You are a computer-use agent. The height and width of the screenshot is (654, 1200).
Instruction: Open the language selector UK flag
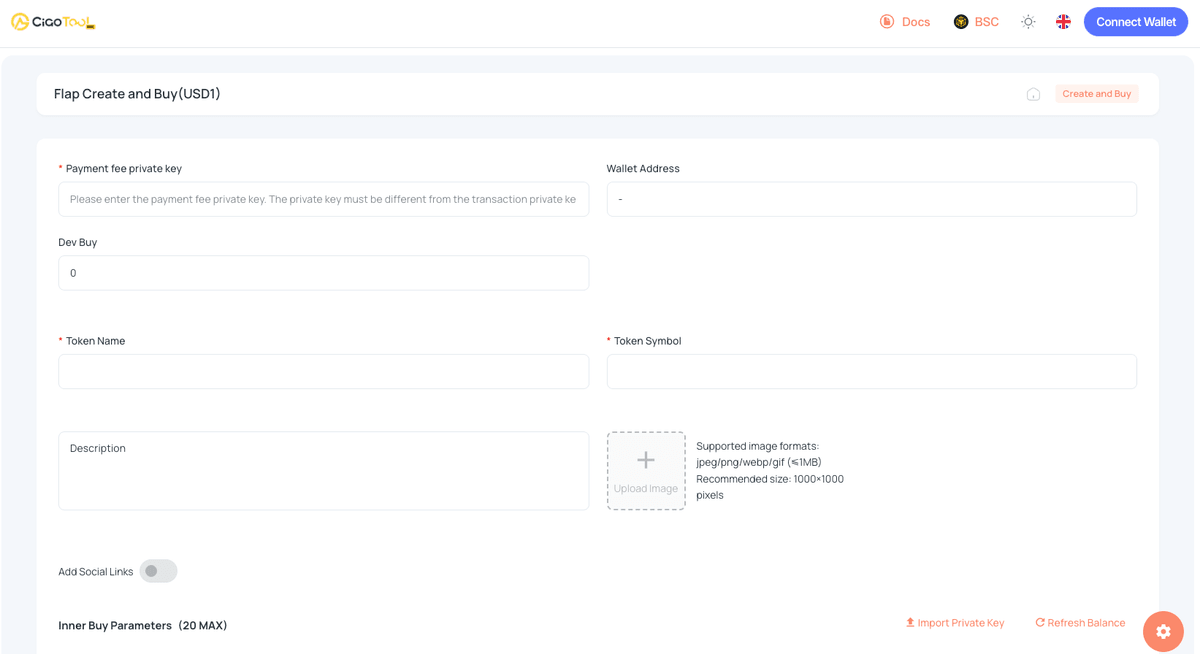1063,22
